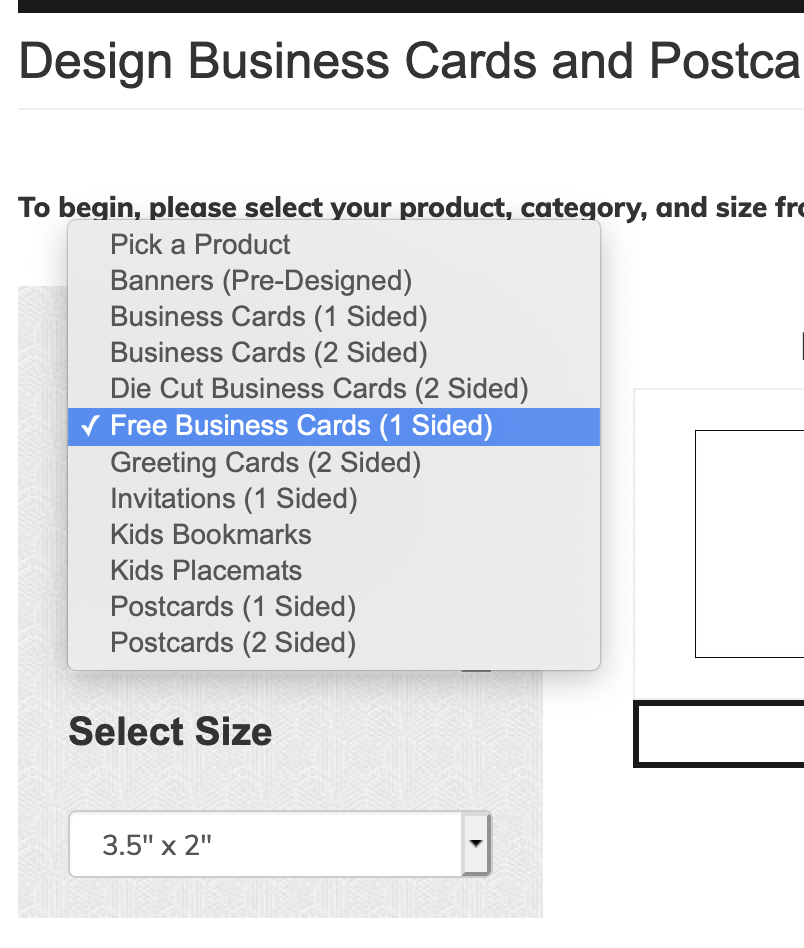Select Kids Placemats product
Image resolution: width=804 pixels, height=948 pixels.
[x=334, y=571]
